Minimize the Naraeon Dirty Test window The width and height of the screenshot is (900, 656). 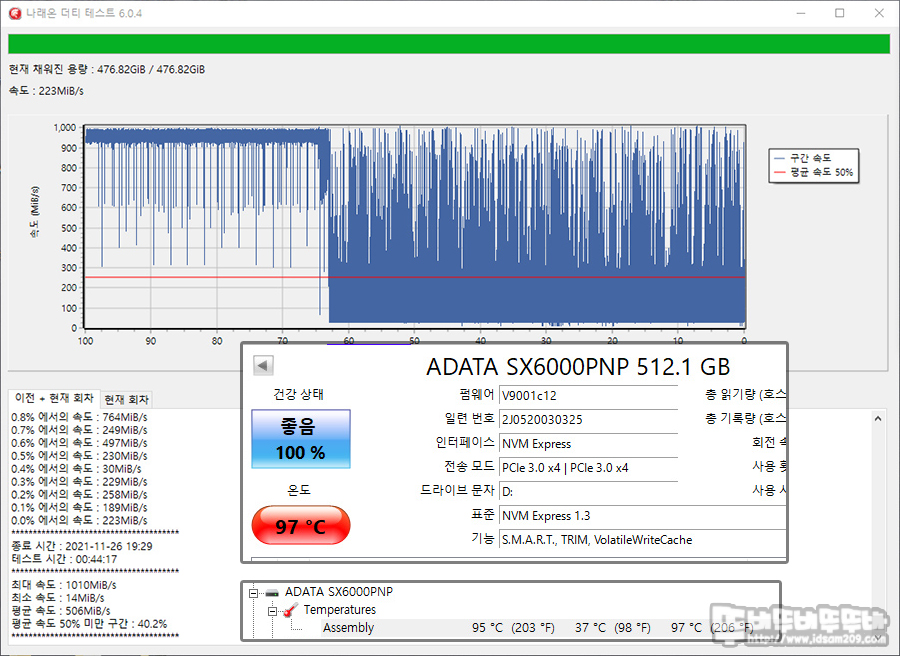801,13
